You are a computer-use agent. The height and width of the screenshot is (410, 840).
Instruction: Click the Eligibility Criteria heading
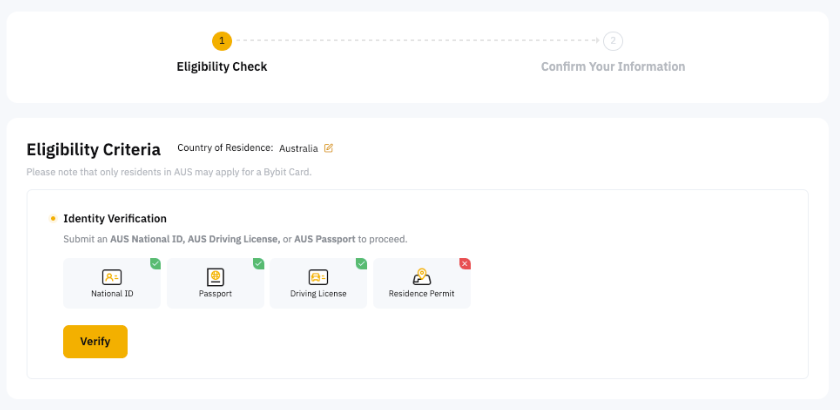[x=93, y=150]
